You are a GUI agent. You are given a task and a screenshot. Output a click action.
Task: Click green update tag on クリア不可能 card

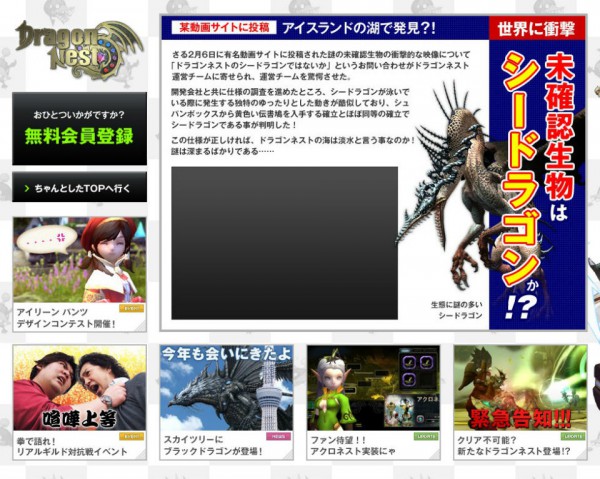click(x=572, y=436)
